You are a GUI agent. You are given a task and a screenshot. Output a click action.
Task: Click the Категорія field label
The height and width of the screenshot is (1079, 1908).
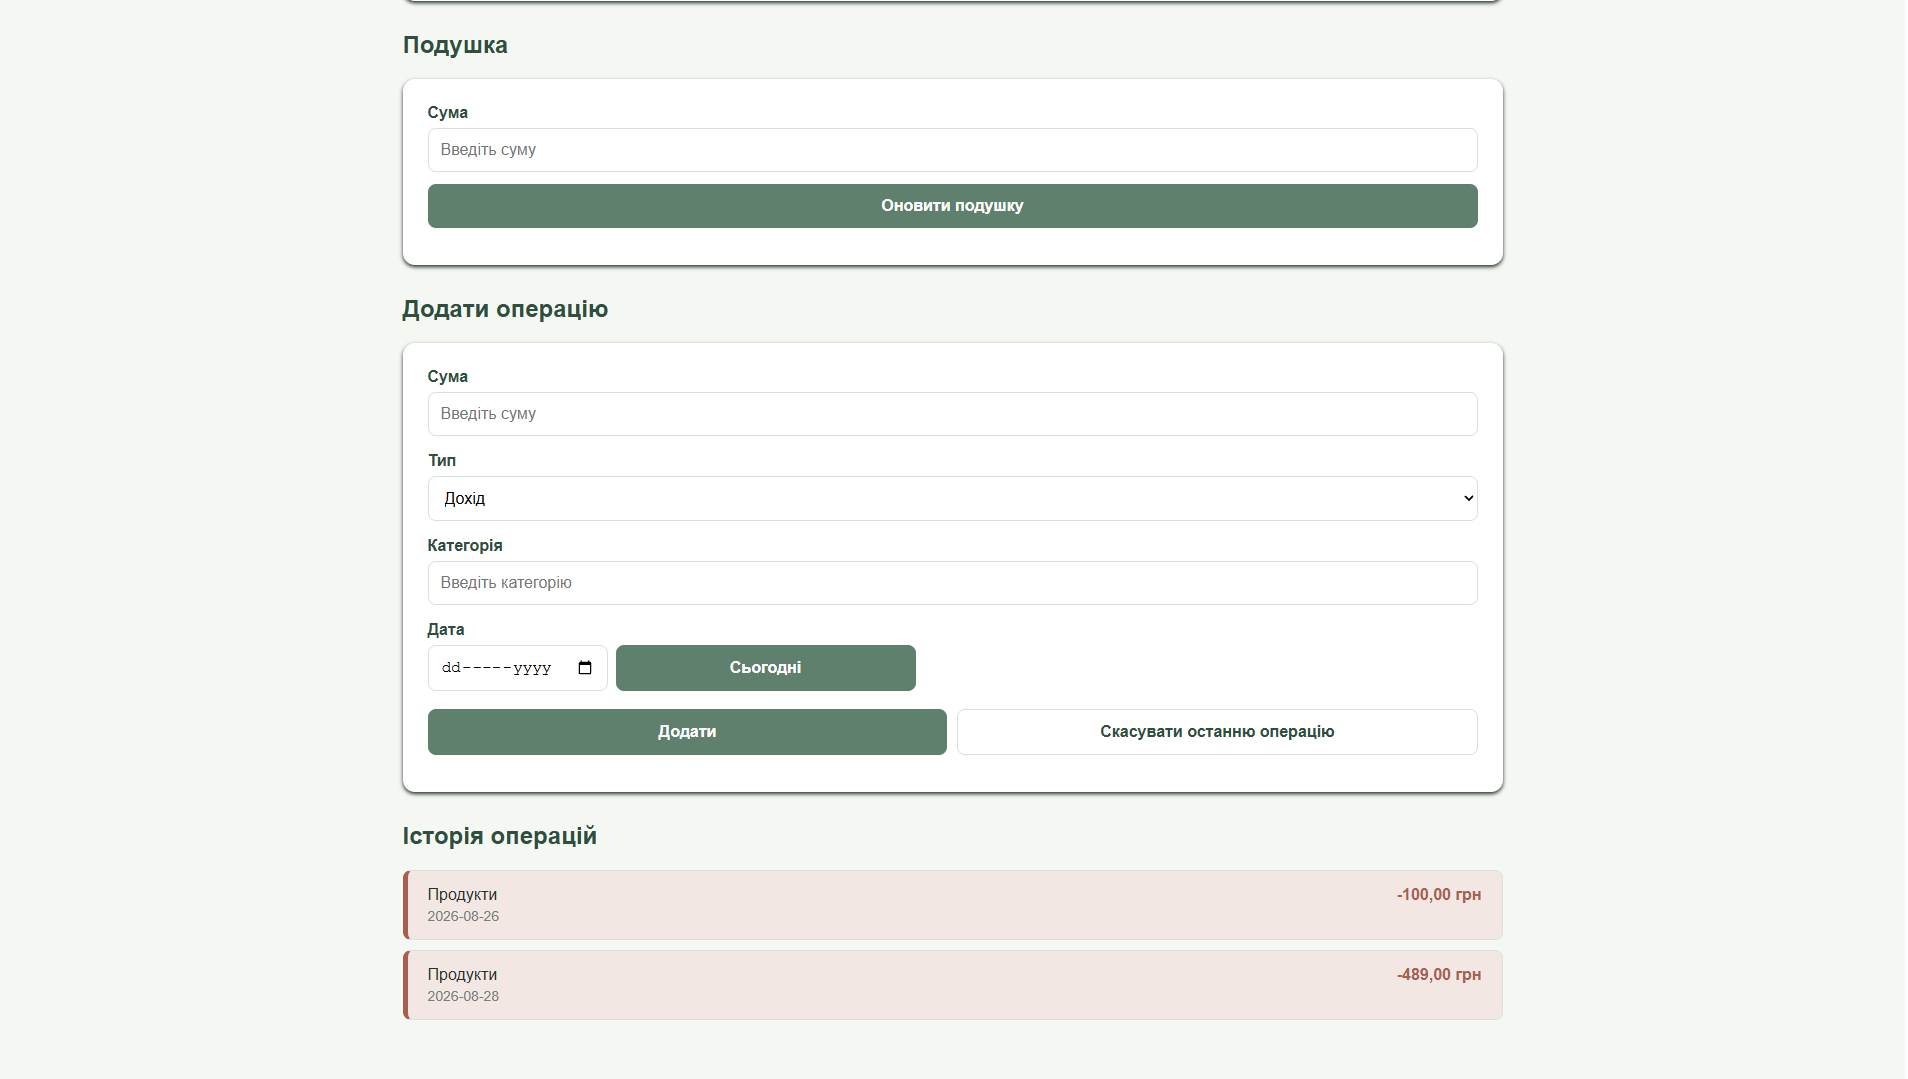click(x=465, y=546)
